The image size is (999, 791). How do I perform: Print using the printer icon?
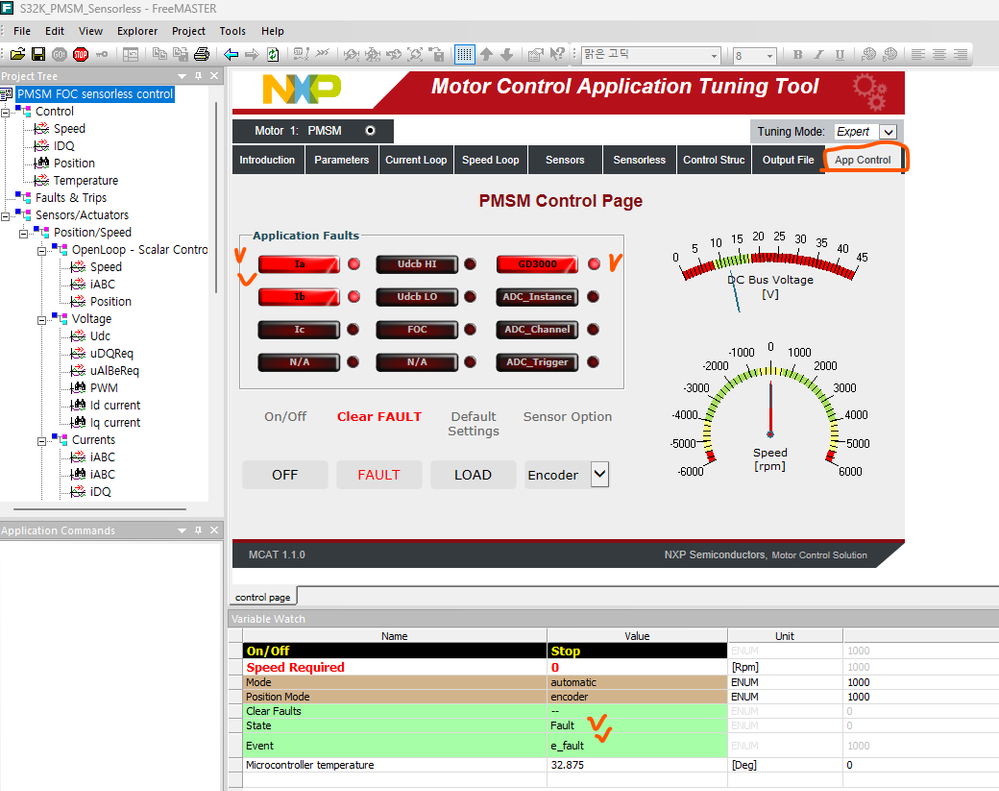[202, 55]
